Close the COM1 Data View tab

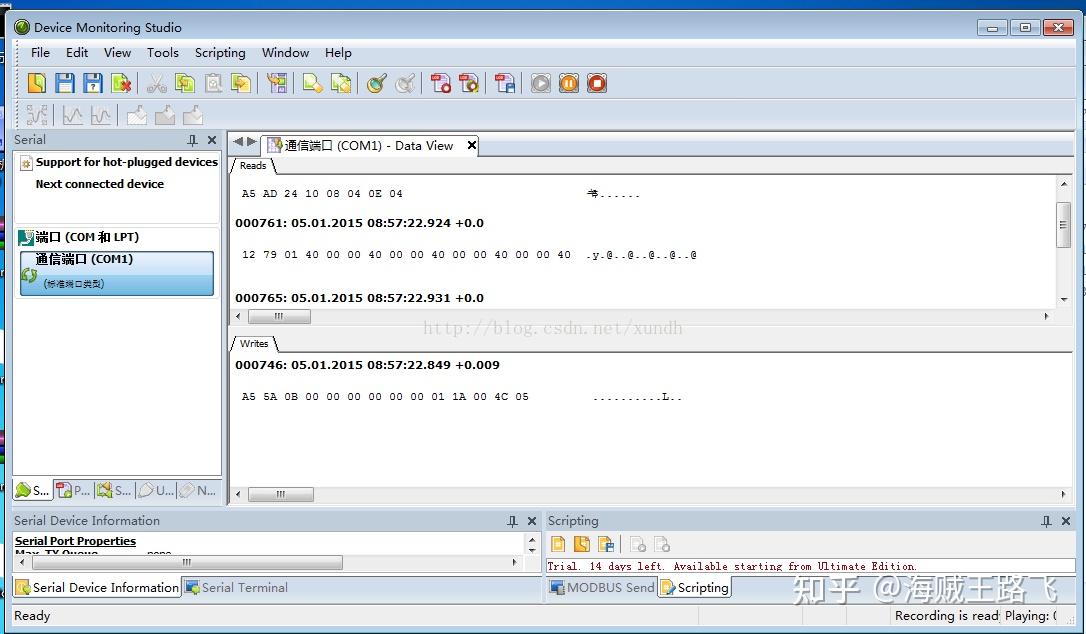point(472,145)
